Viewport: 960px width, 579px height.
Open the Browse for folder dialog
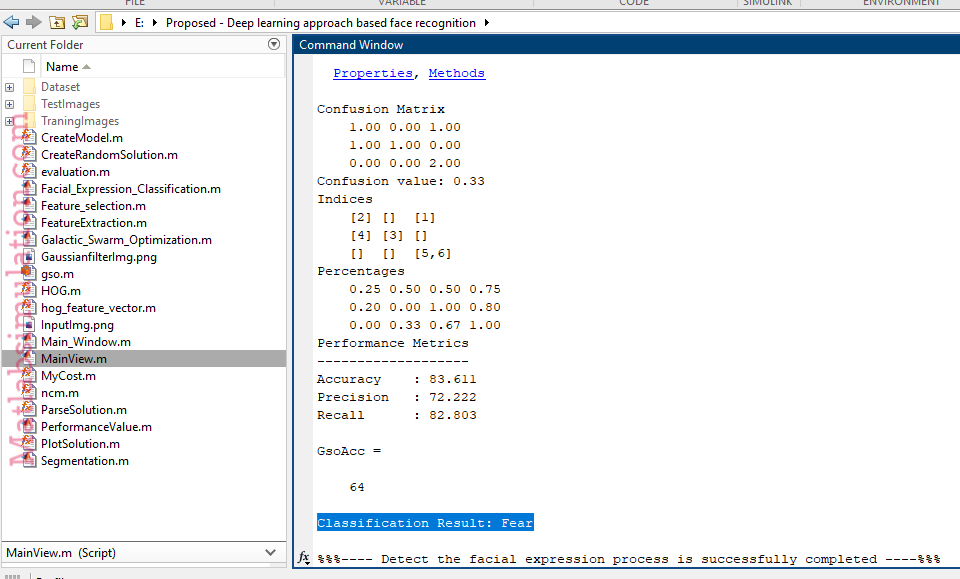point(80,23)
